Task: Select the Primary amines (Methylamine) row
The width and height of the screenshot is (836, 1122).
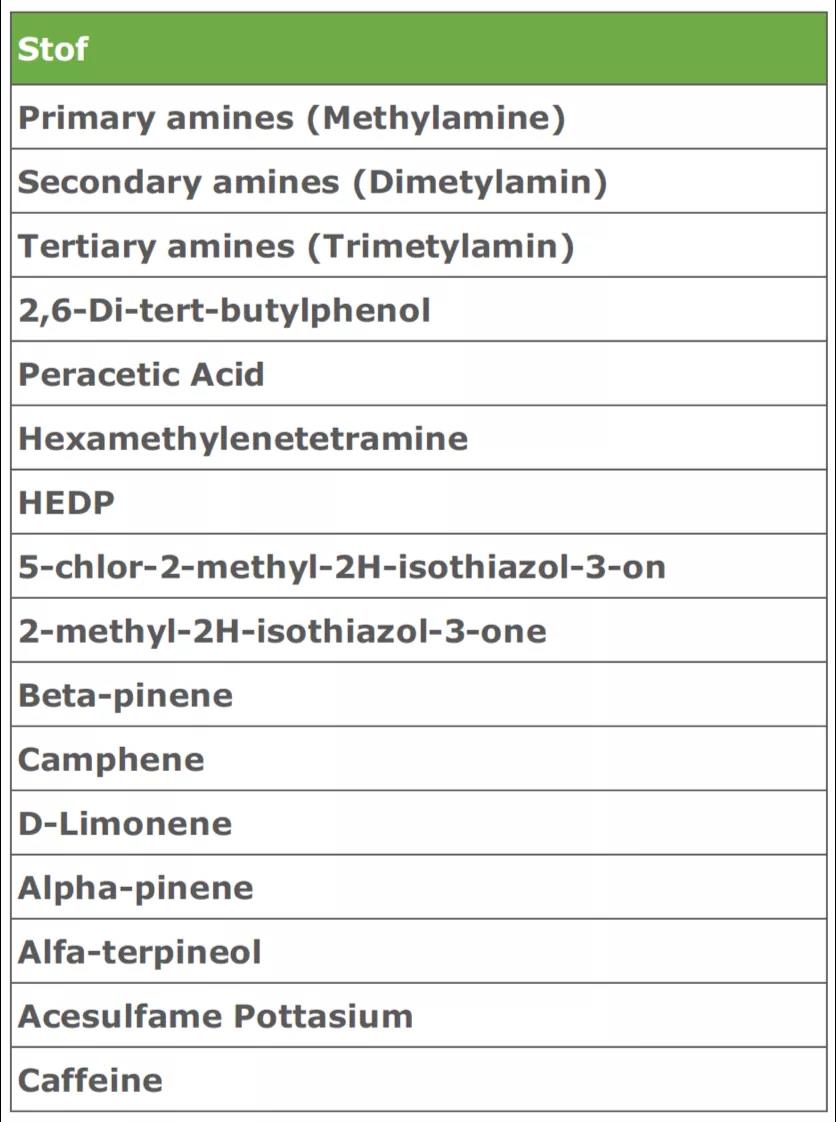Action: pos(292,119)
